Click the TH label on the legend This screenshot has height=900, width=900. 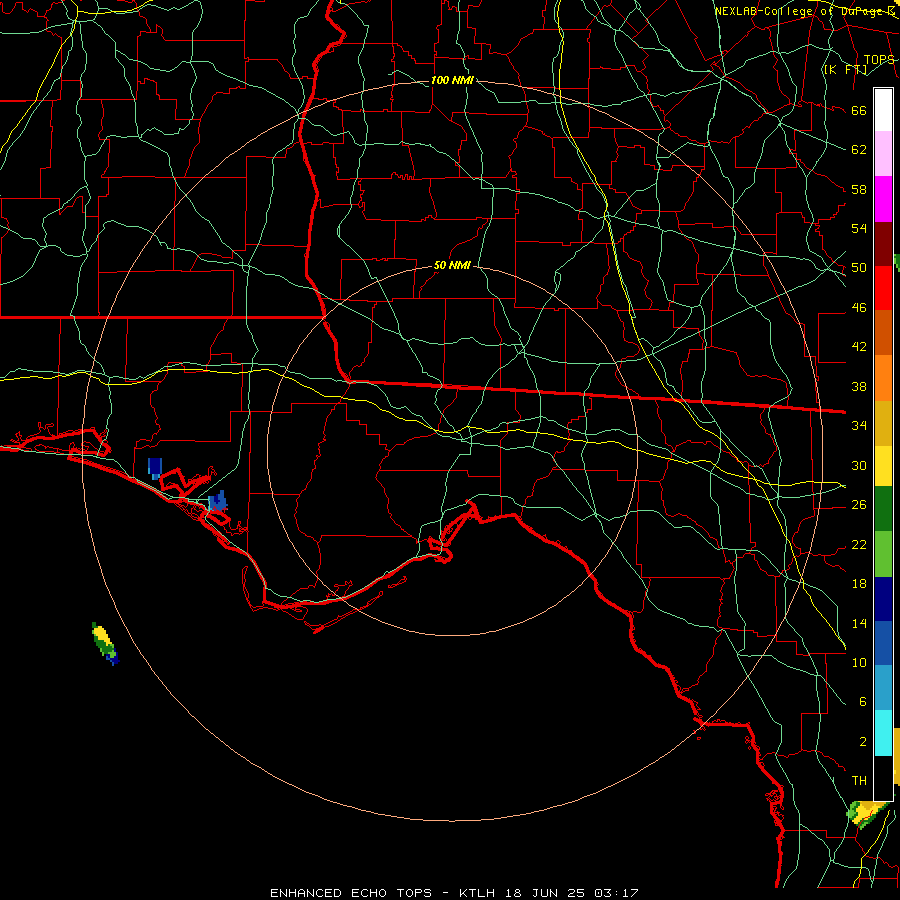859,781
